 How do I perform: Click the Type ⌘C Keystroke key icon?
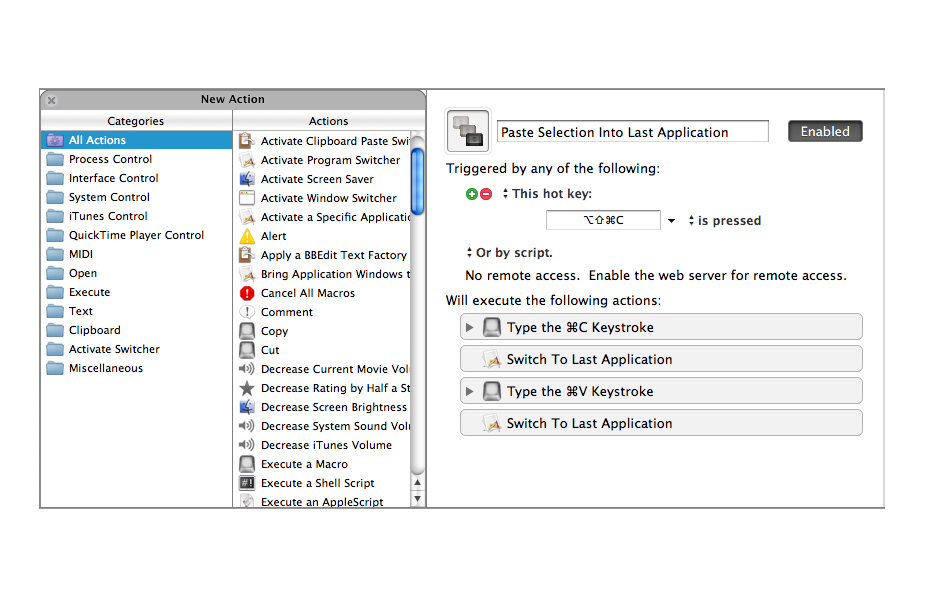click(x=492, y=327)
